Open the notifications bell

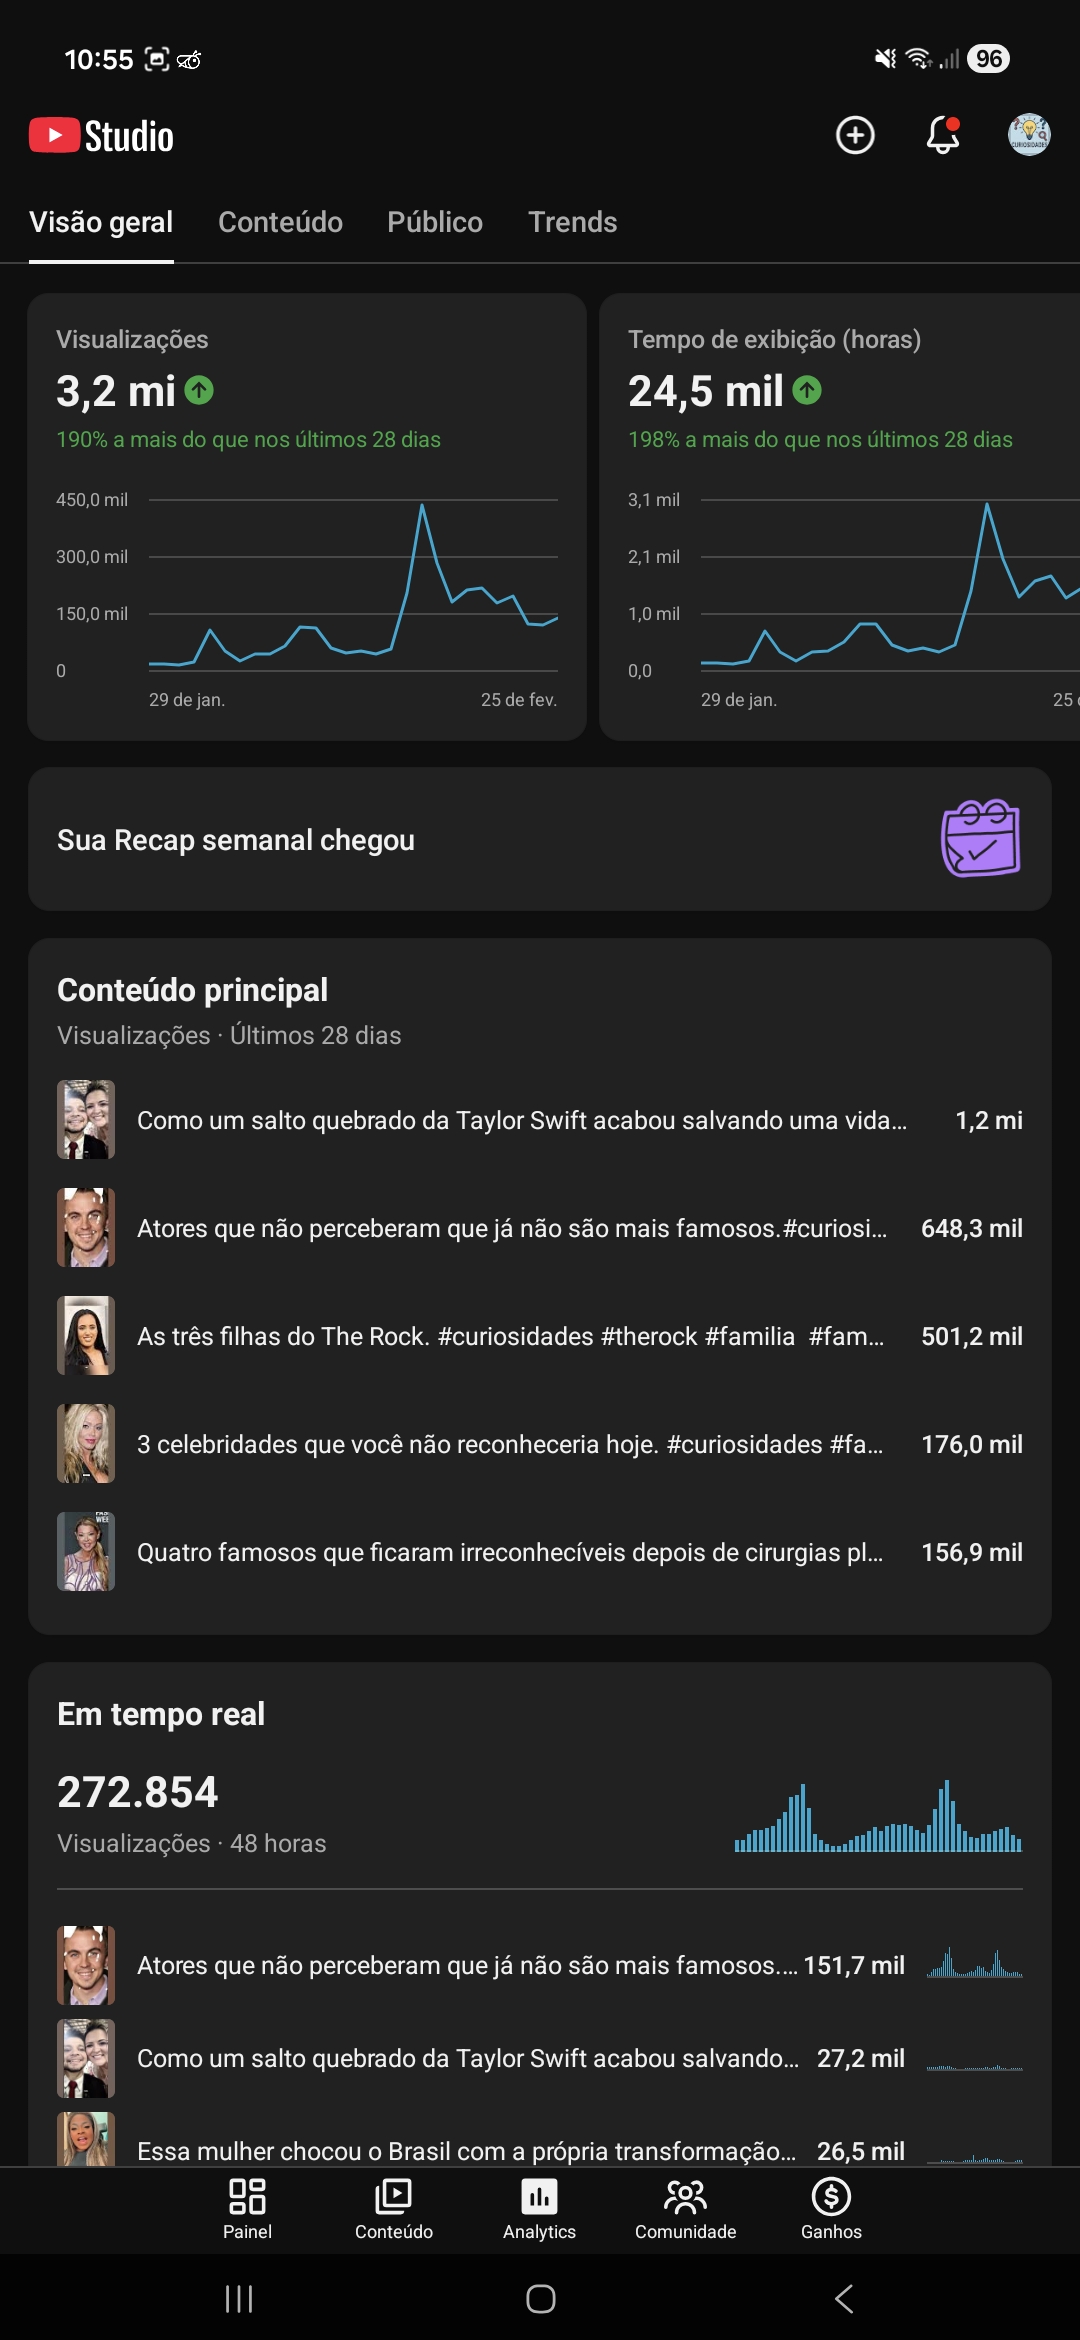942,135
